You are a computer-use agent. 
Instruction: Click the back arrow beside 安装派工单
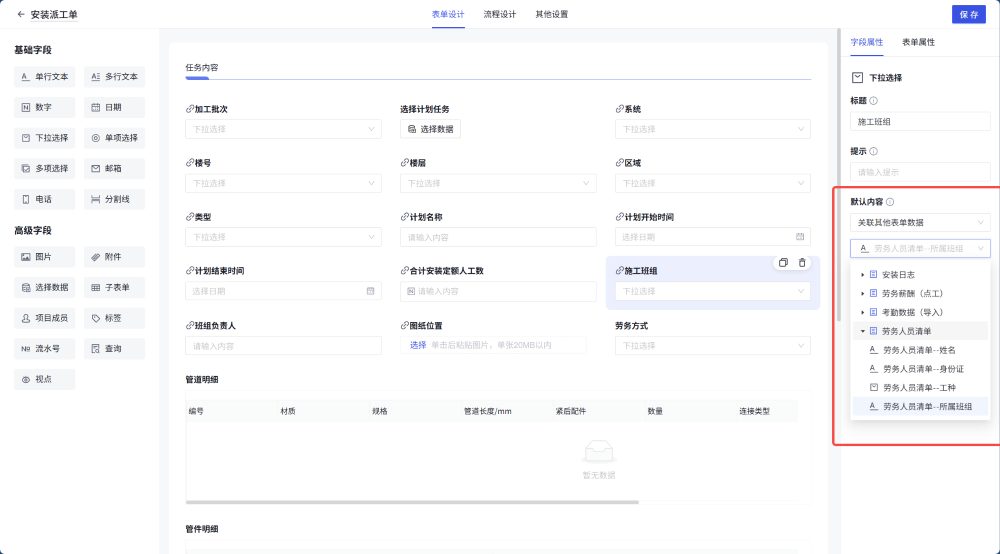pos(21,15)
